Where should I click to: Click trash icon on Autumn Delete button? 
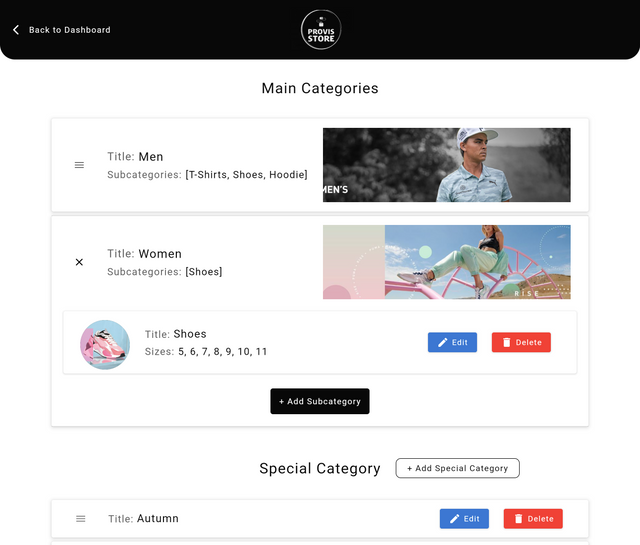click(518, 519)
